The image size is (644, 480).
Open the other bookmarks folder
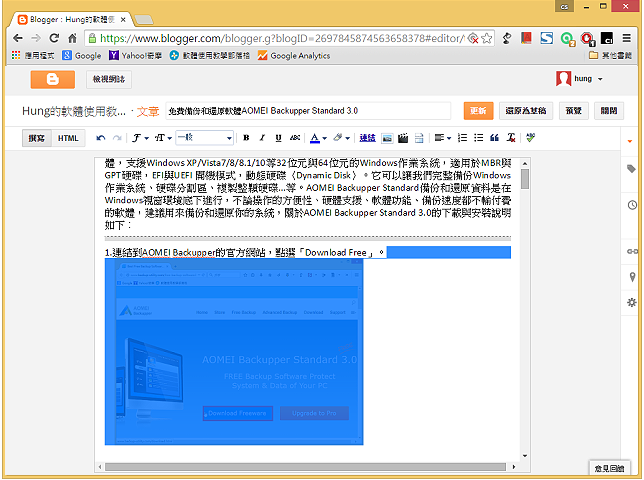point(610,55)
